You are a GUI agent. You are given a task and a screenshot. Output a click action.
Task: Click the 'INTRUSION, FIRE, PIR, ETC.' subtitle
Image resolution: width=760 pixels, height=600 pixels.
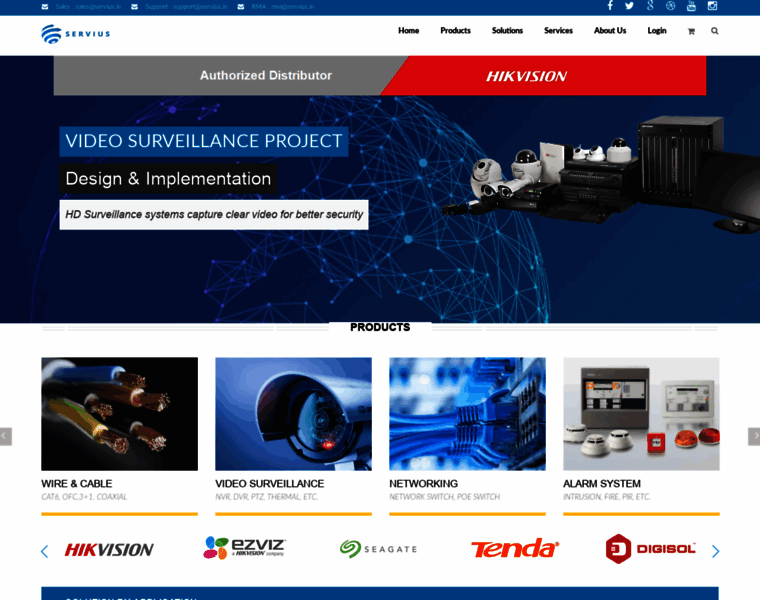607,497
